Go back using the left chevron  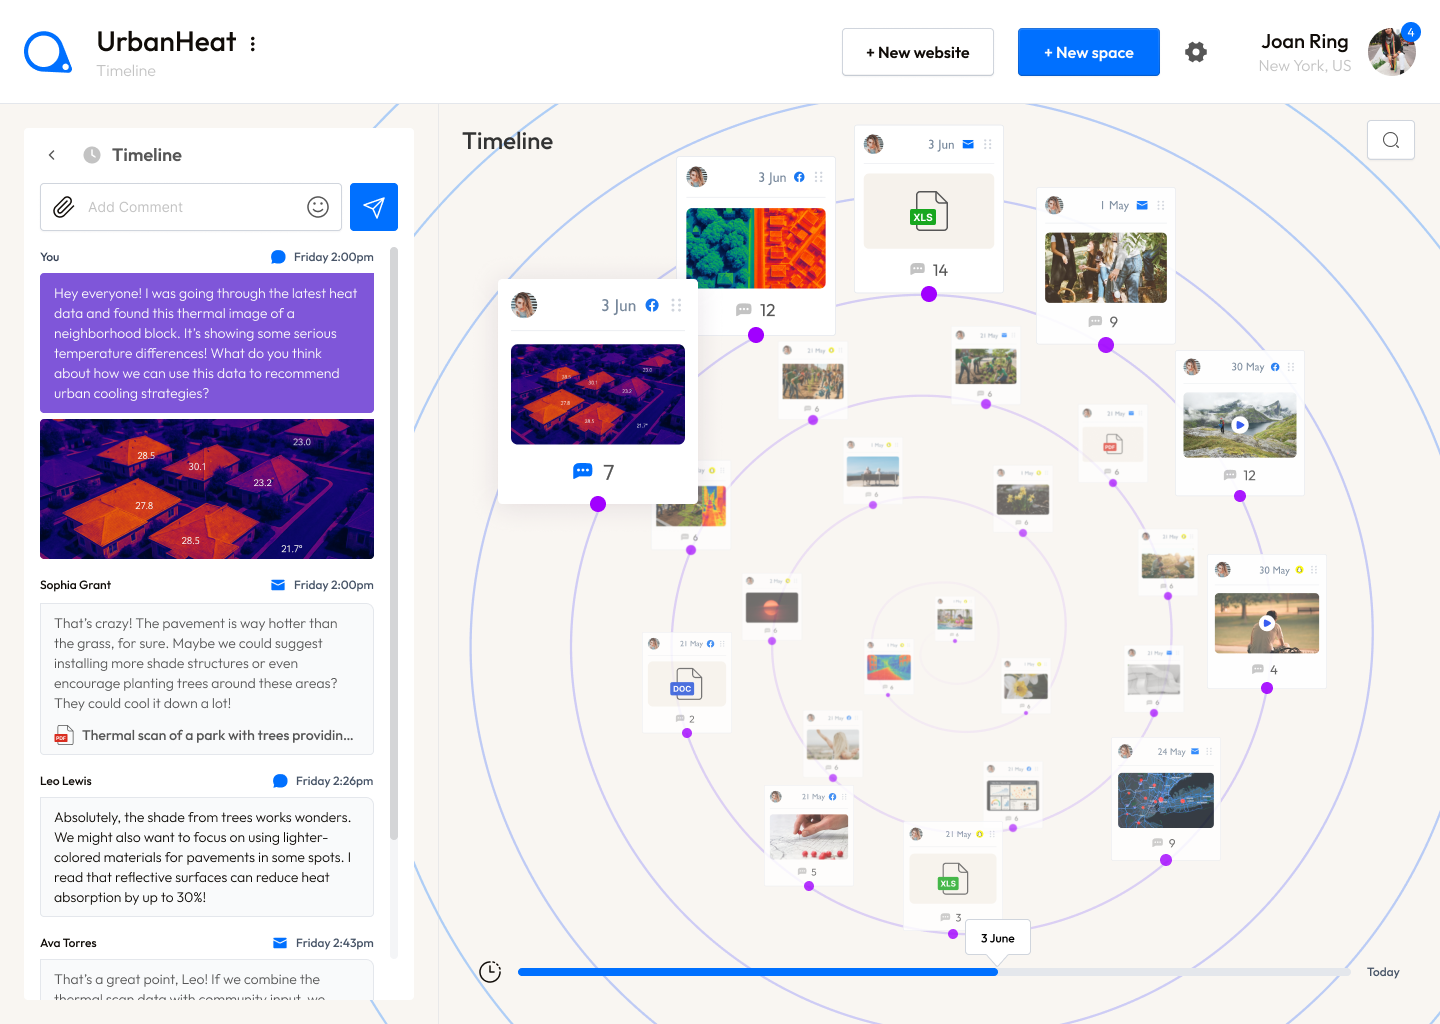pos(52,155)
